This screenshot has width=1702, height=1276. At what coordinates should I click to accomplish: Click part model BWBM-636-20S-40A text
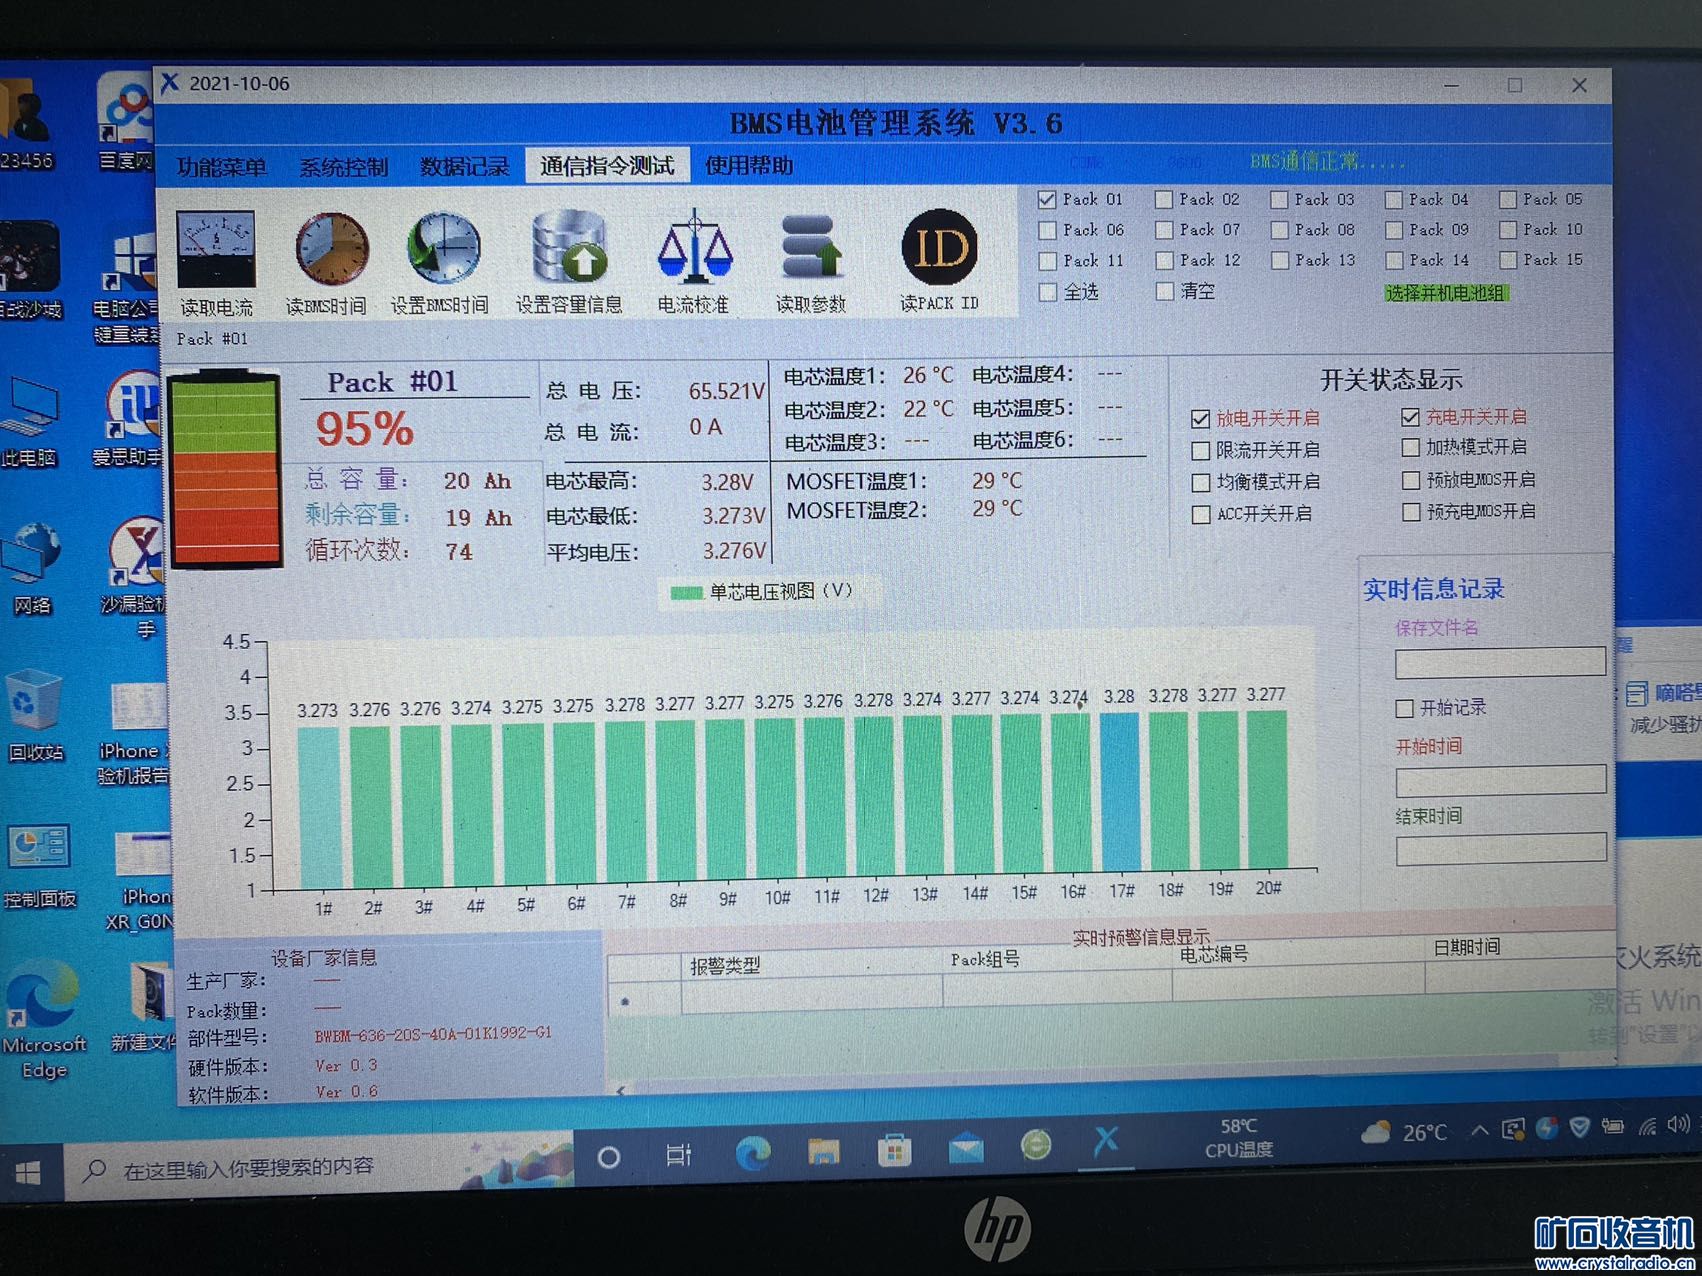tap(433, 1034)
